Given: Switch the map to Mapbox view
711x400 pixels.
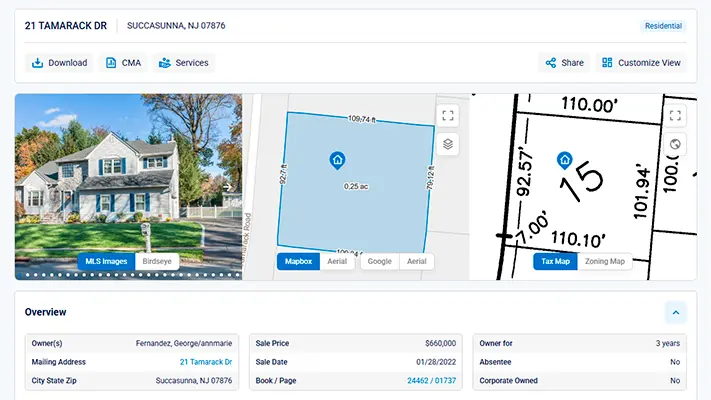Looking at the screenshot, I should [299, 261].
